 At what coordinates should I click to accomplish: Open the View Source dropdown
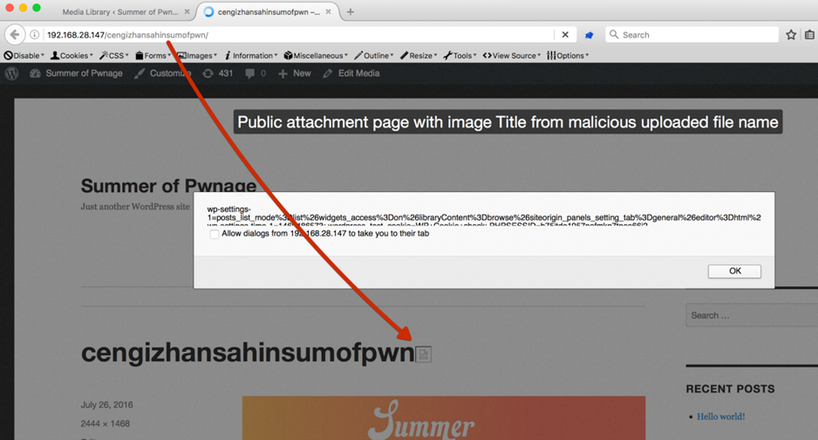(x=511, y=55)
